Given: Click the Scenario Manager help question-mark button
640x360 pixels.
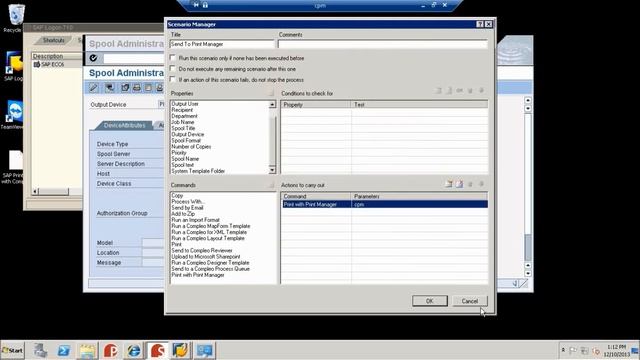Looking at the screenshot, I should pyautogui.click(x=480, y=24).
